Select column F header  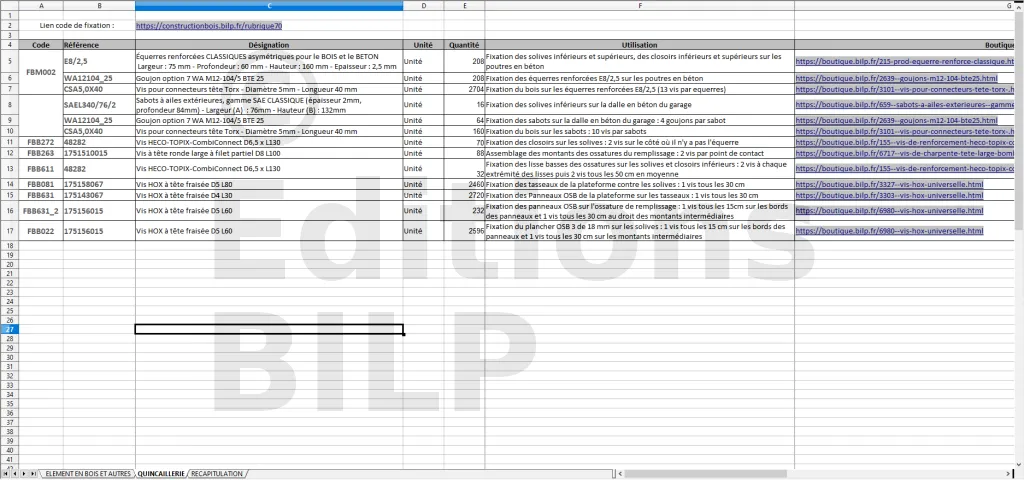(x=639, y=6)
